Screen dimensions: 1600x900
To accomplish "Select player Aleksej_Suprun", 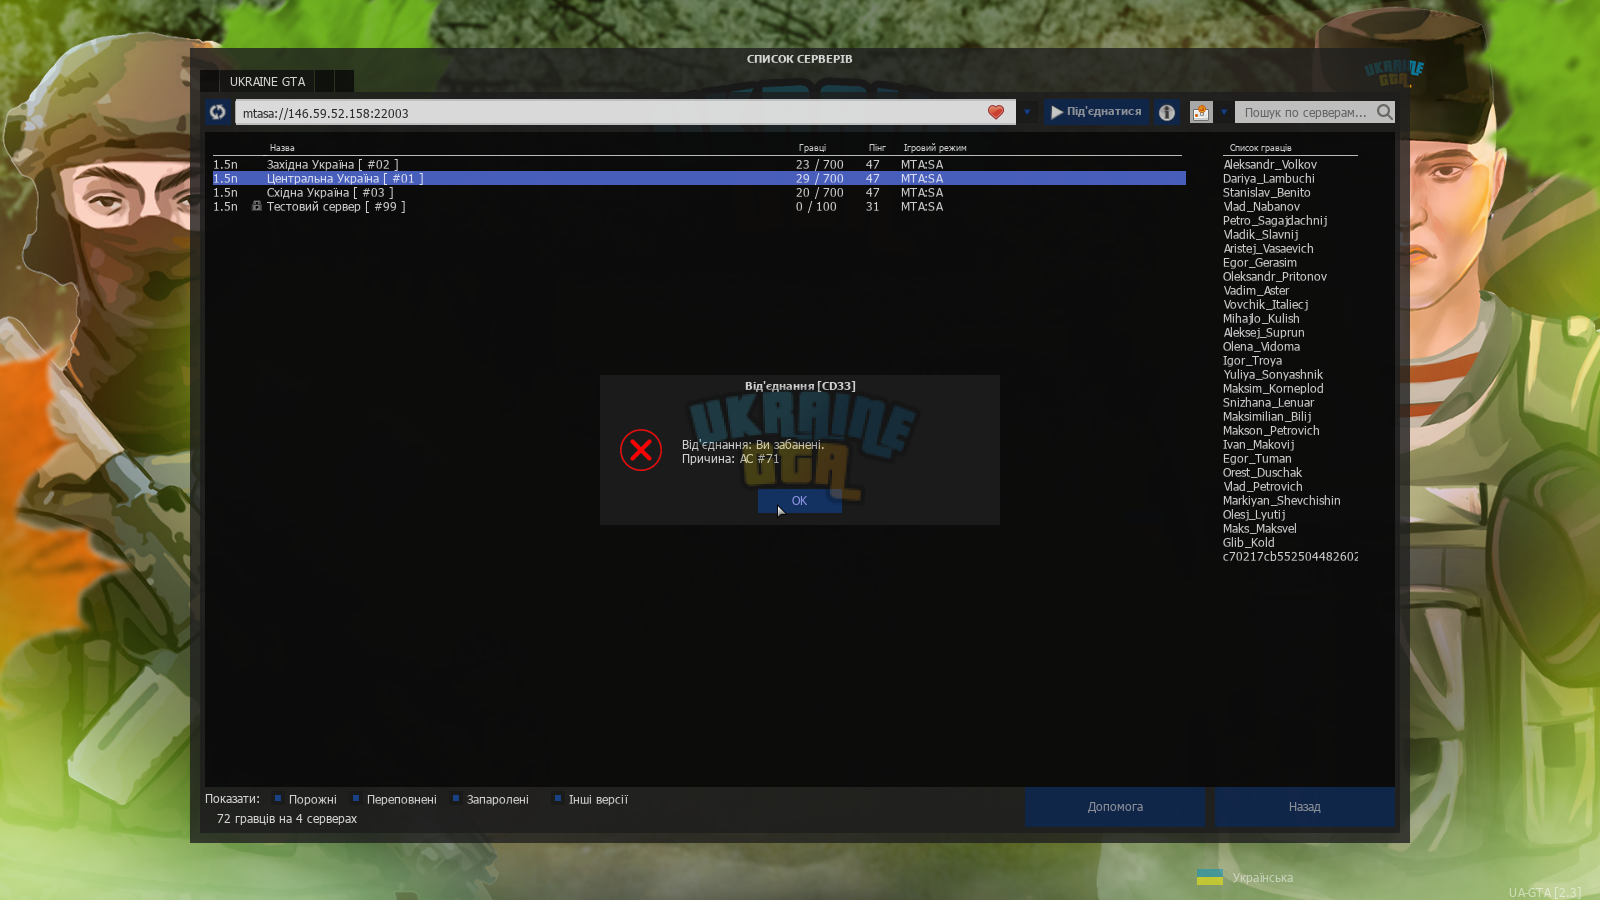I will pos(1264,333).
